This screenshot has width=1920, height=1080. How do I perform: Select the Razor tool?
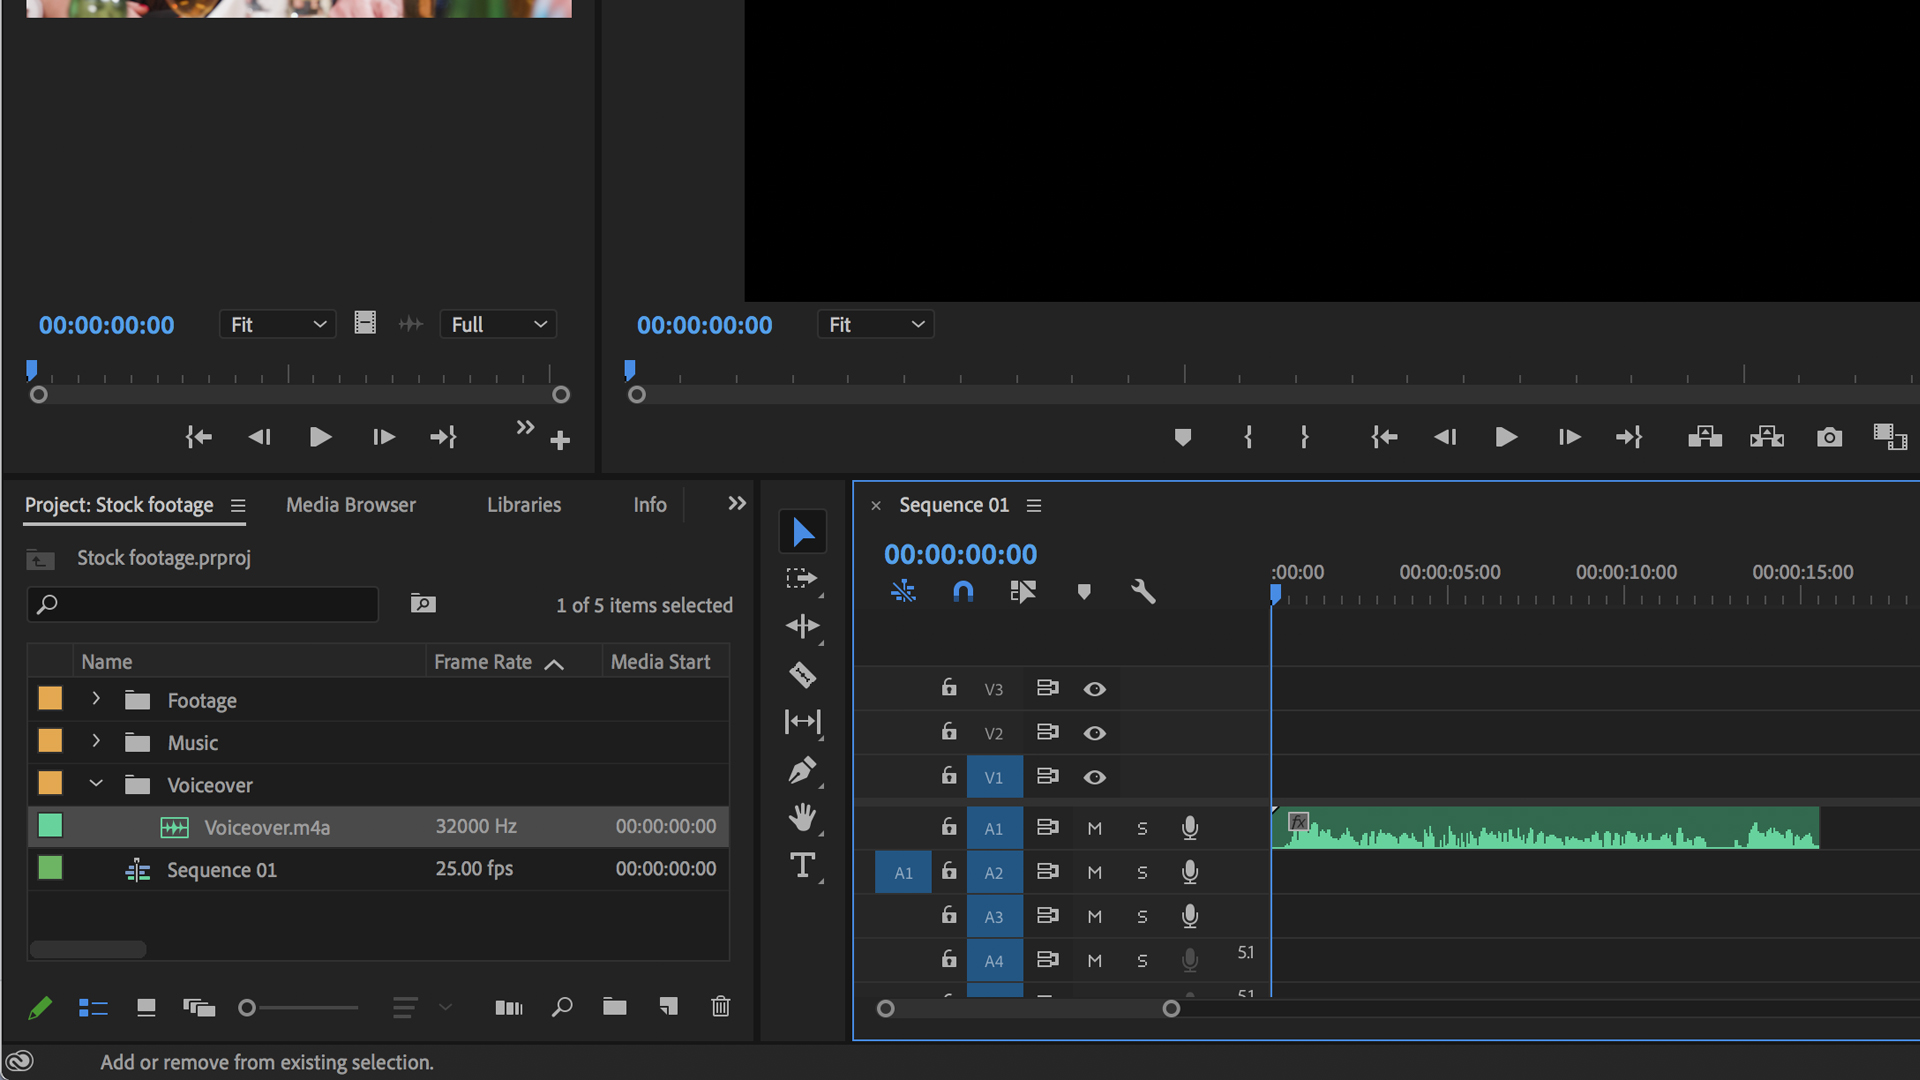pyautogui.click(x=802, y=675)
